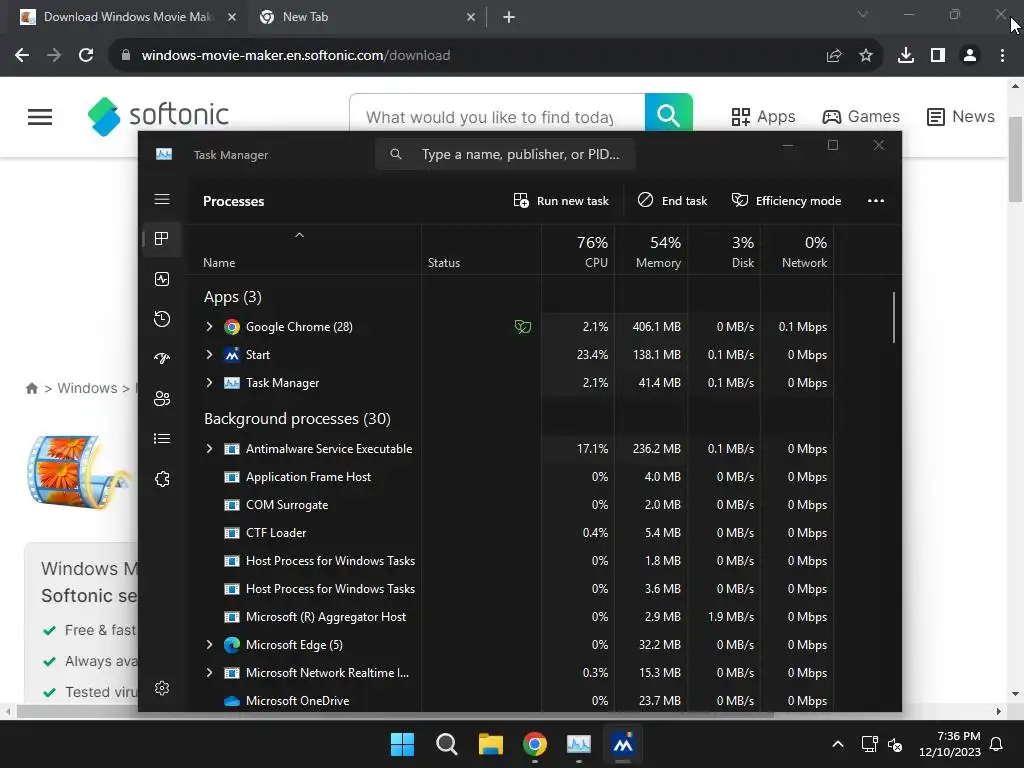Open Softonic Apps link
Image resolution: width=1024 pixels, height=768 pixels.
[763, 116]
